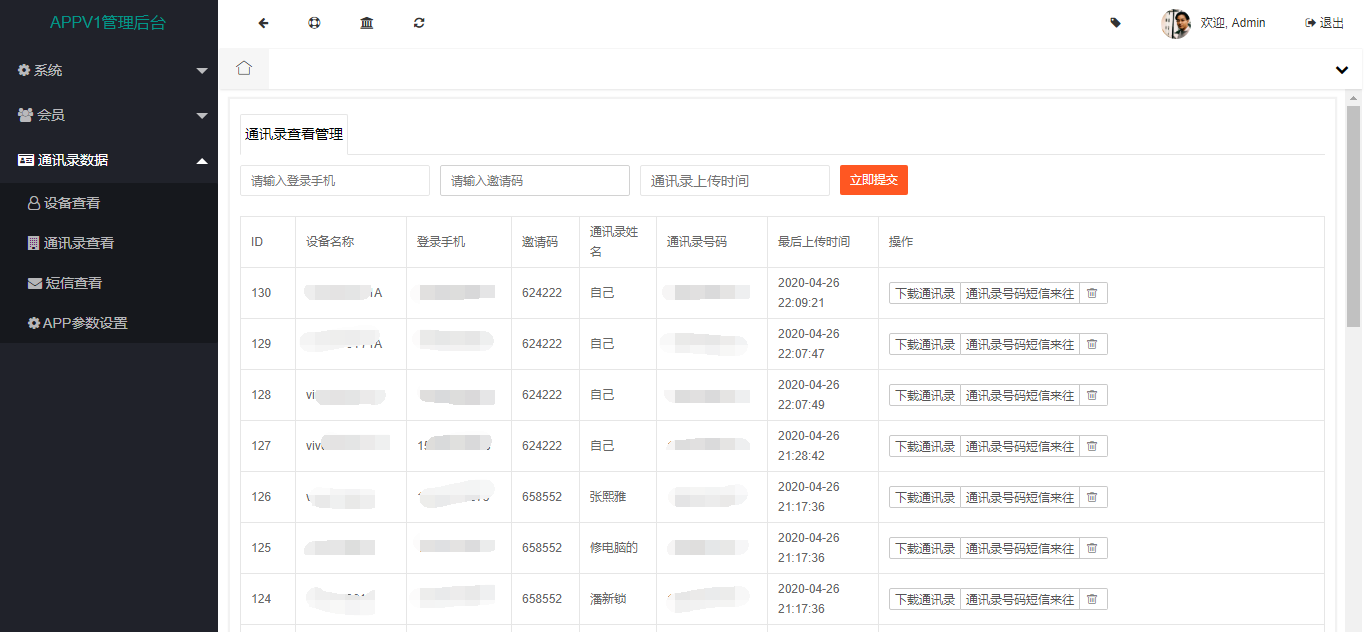The height and width of the screenshot is (632, 1364).
Task: Click the back arrow icon in top toolbar
Action: coord(263,23)
